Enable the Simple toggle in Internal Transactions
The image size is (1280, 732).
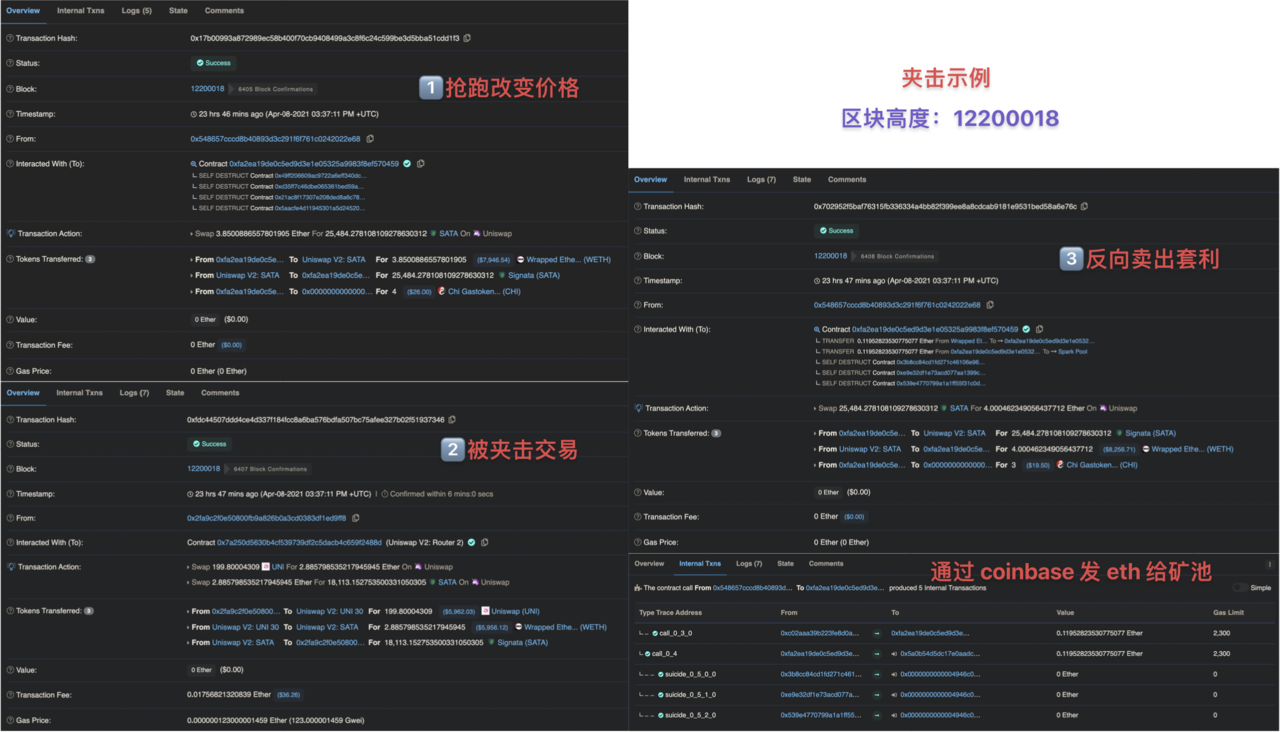(1240, 587)
